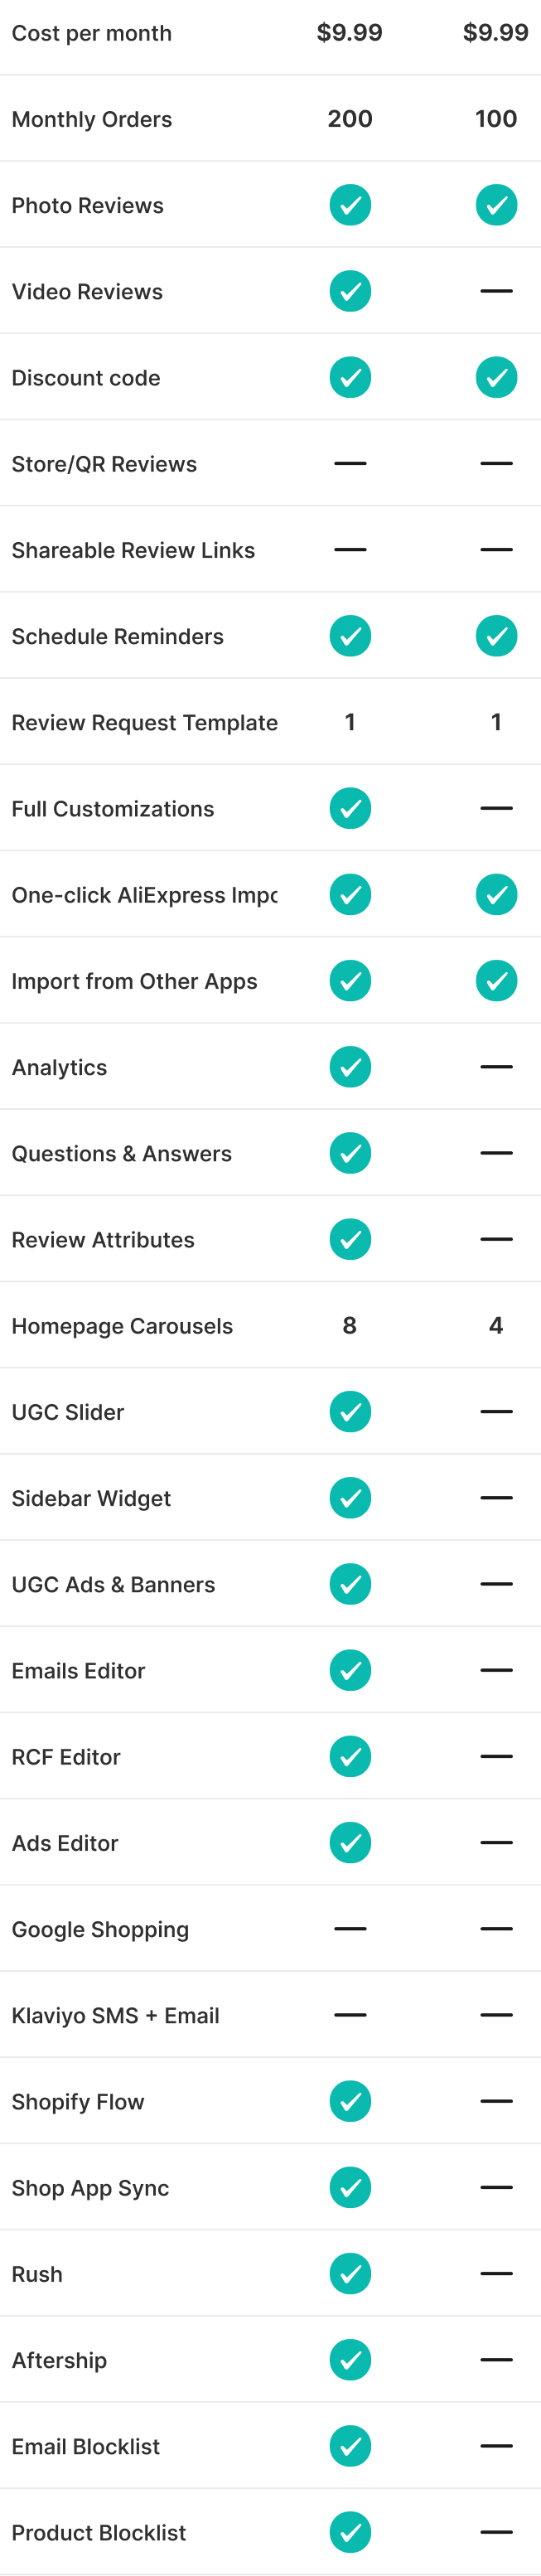541x2576 pixels.
Task: Click the Photo Reviews checkmark for 200-orders plan
Action: coord(350,205)
